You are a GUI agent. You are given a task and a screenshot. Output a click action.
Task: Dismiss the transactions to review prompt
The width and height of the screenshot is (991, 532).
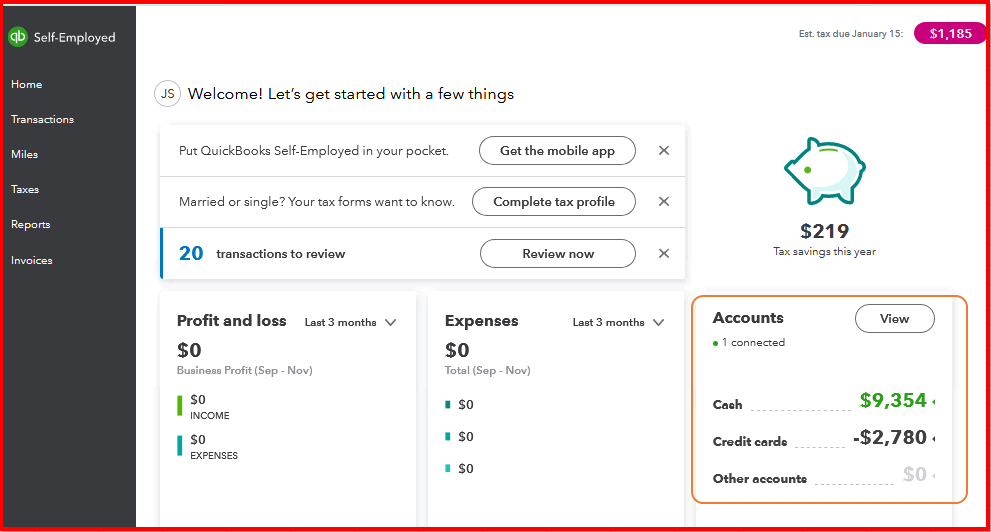(663, 254)
